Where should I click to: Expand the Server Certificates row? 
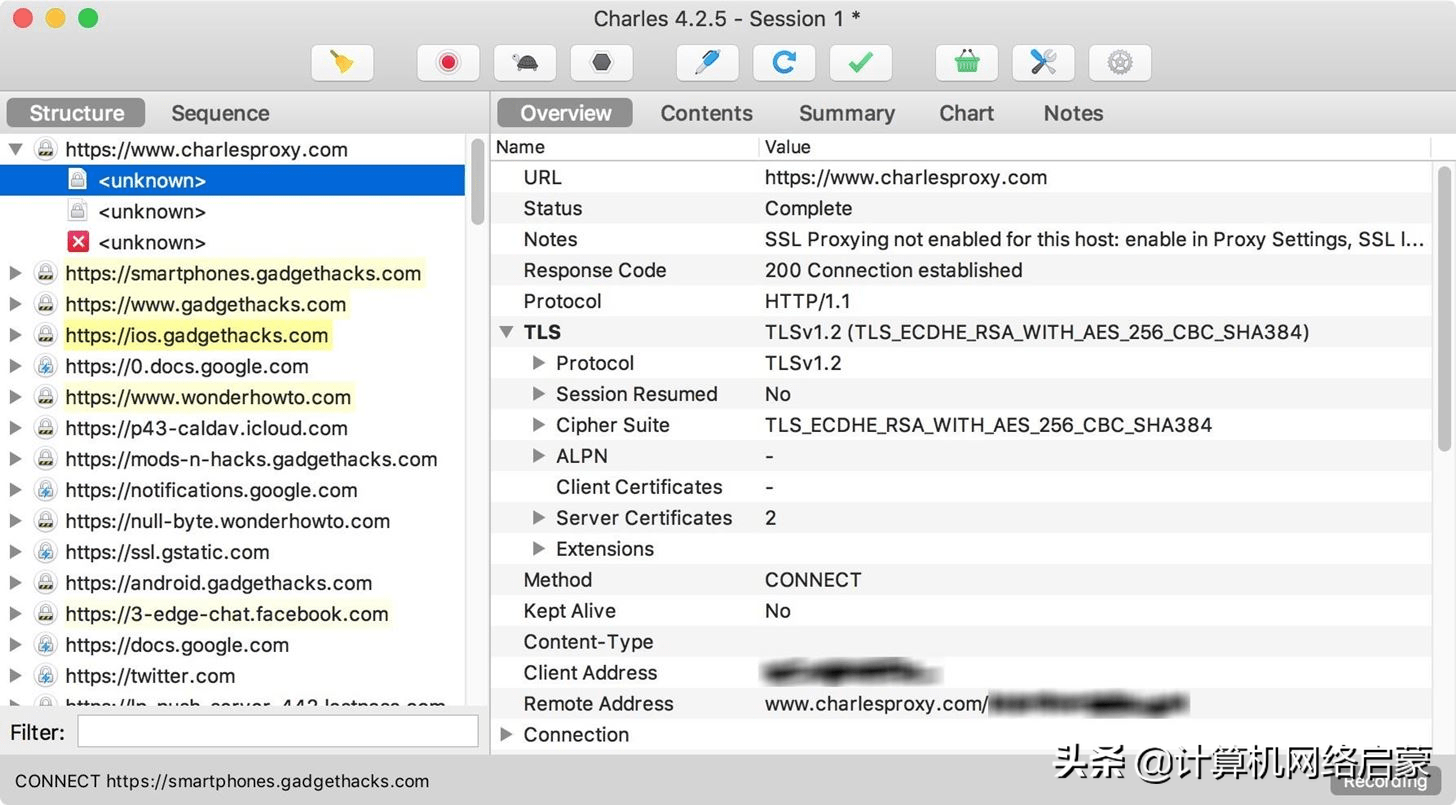tap(539, 518)
